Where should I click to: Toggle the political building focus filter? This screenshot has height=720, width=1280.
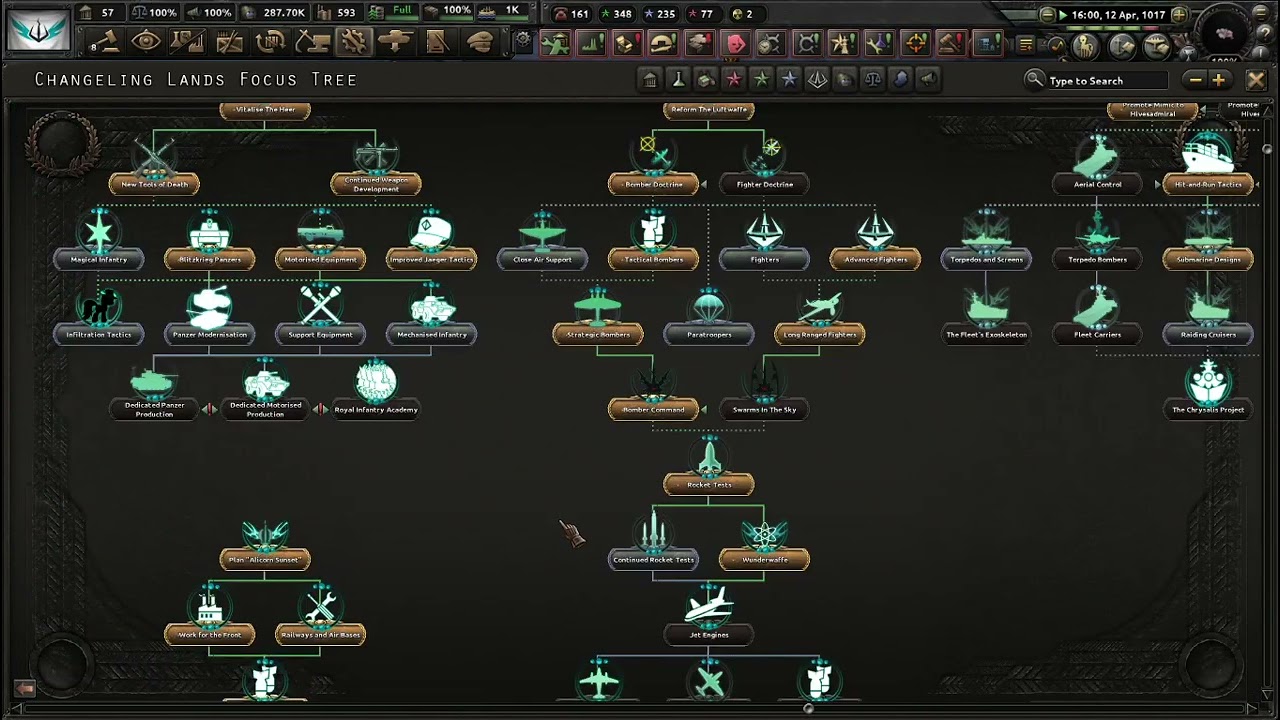[x=650, y=80]
